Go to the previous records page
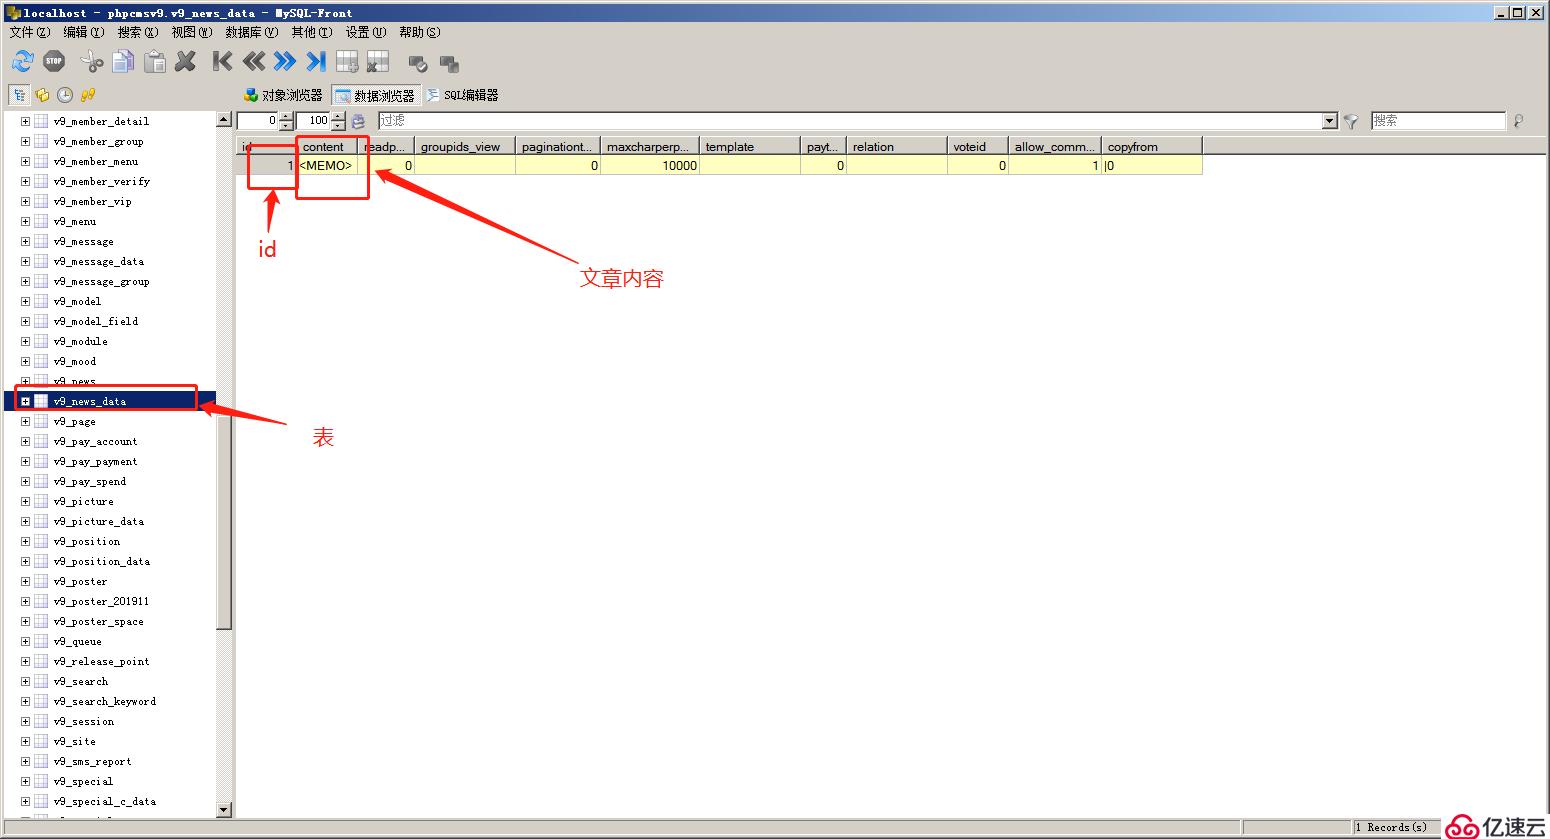The height and width of the screenshot is (839, 1550). point(253,62)
